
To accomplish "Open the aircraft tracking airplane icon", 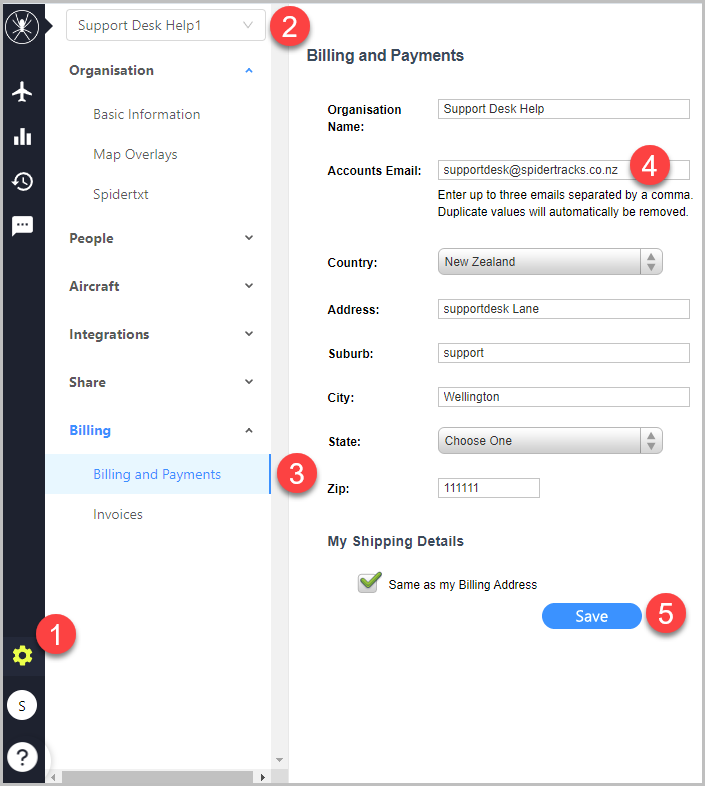I will tap(22, 91).
